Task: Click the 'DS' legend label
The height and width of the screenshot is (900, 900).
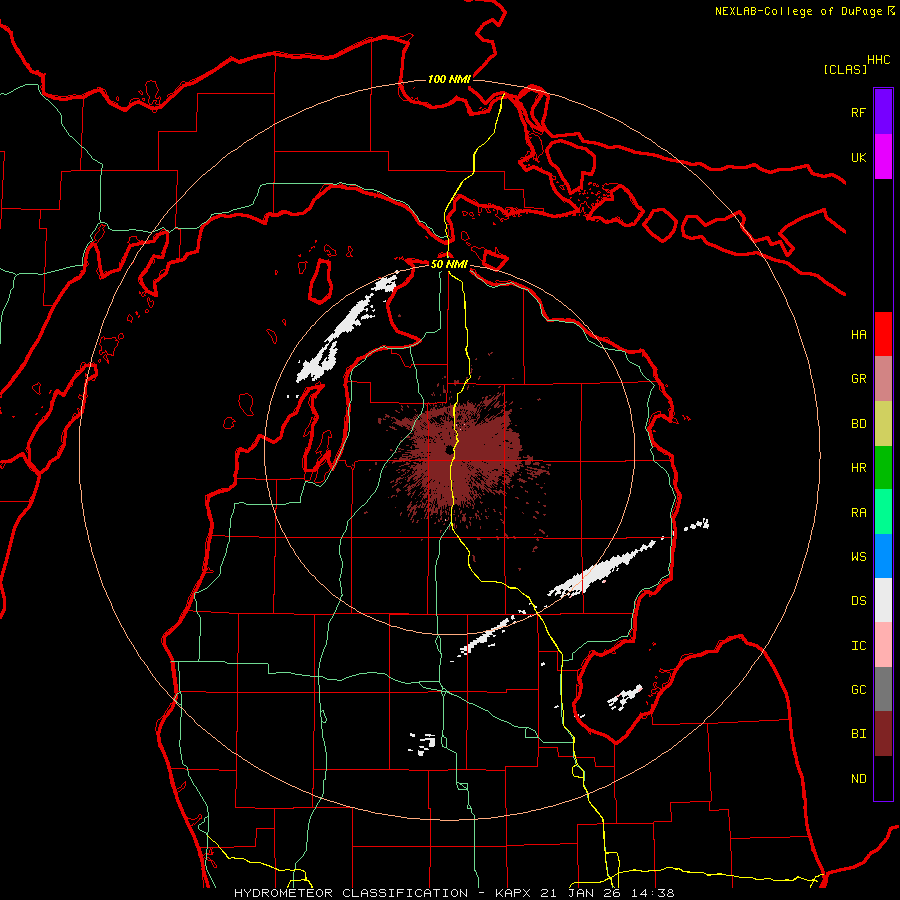Action: (x=858, y=601)
